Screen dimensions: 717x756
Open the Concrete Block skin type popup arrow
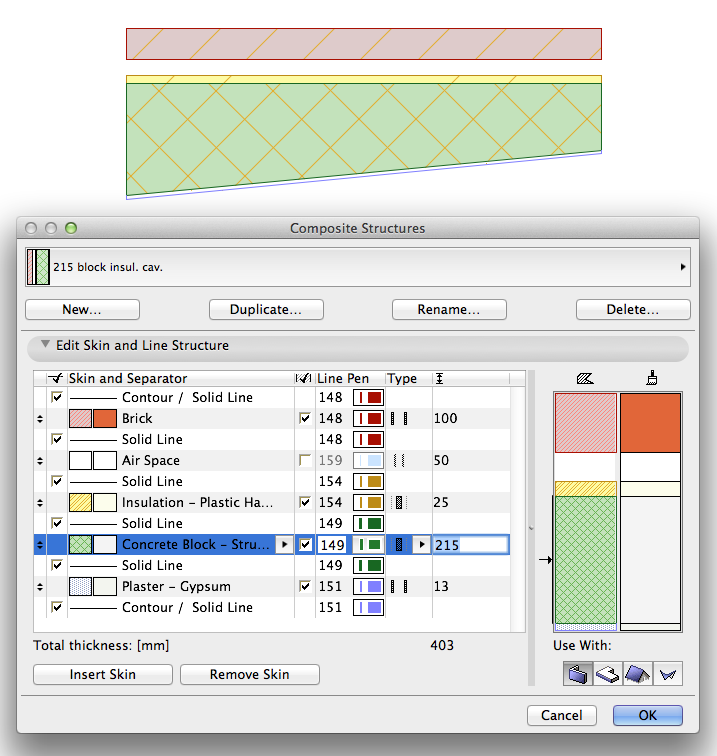[x=422, y=544]
